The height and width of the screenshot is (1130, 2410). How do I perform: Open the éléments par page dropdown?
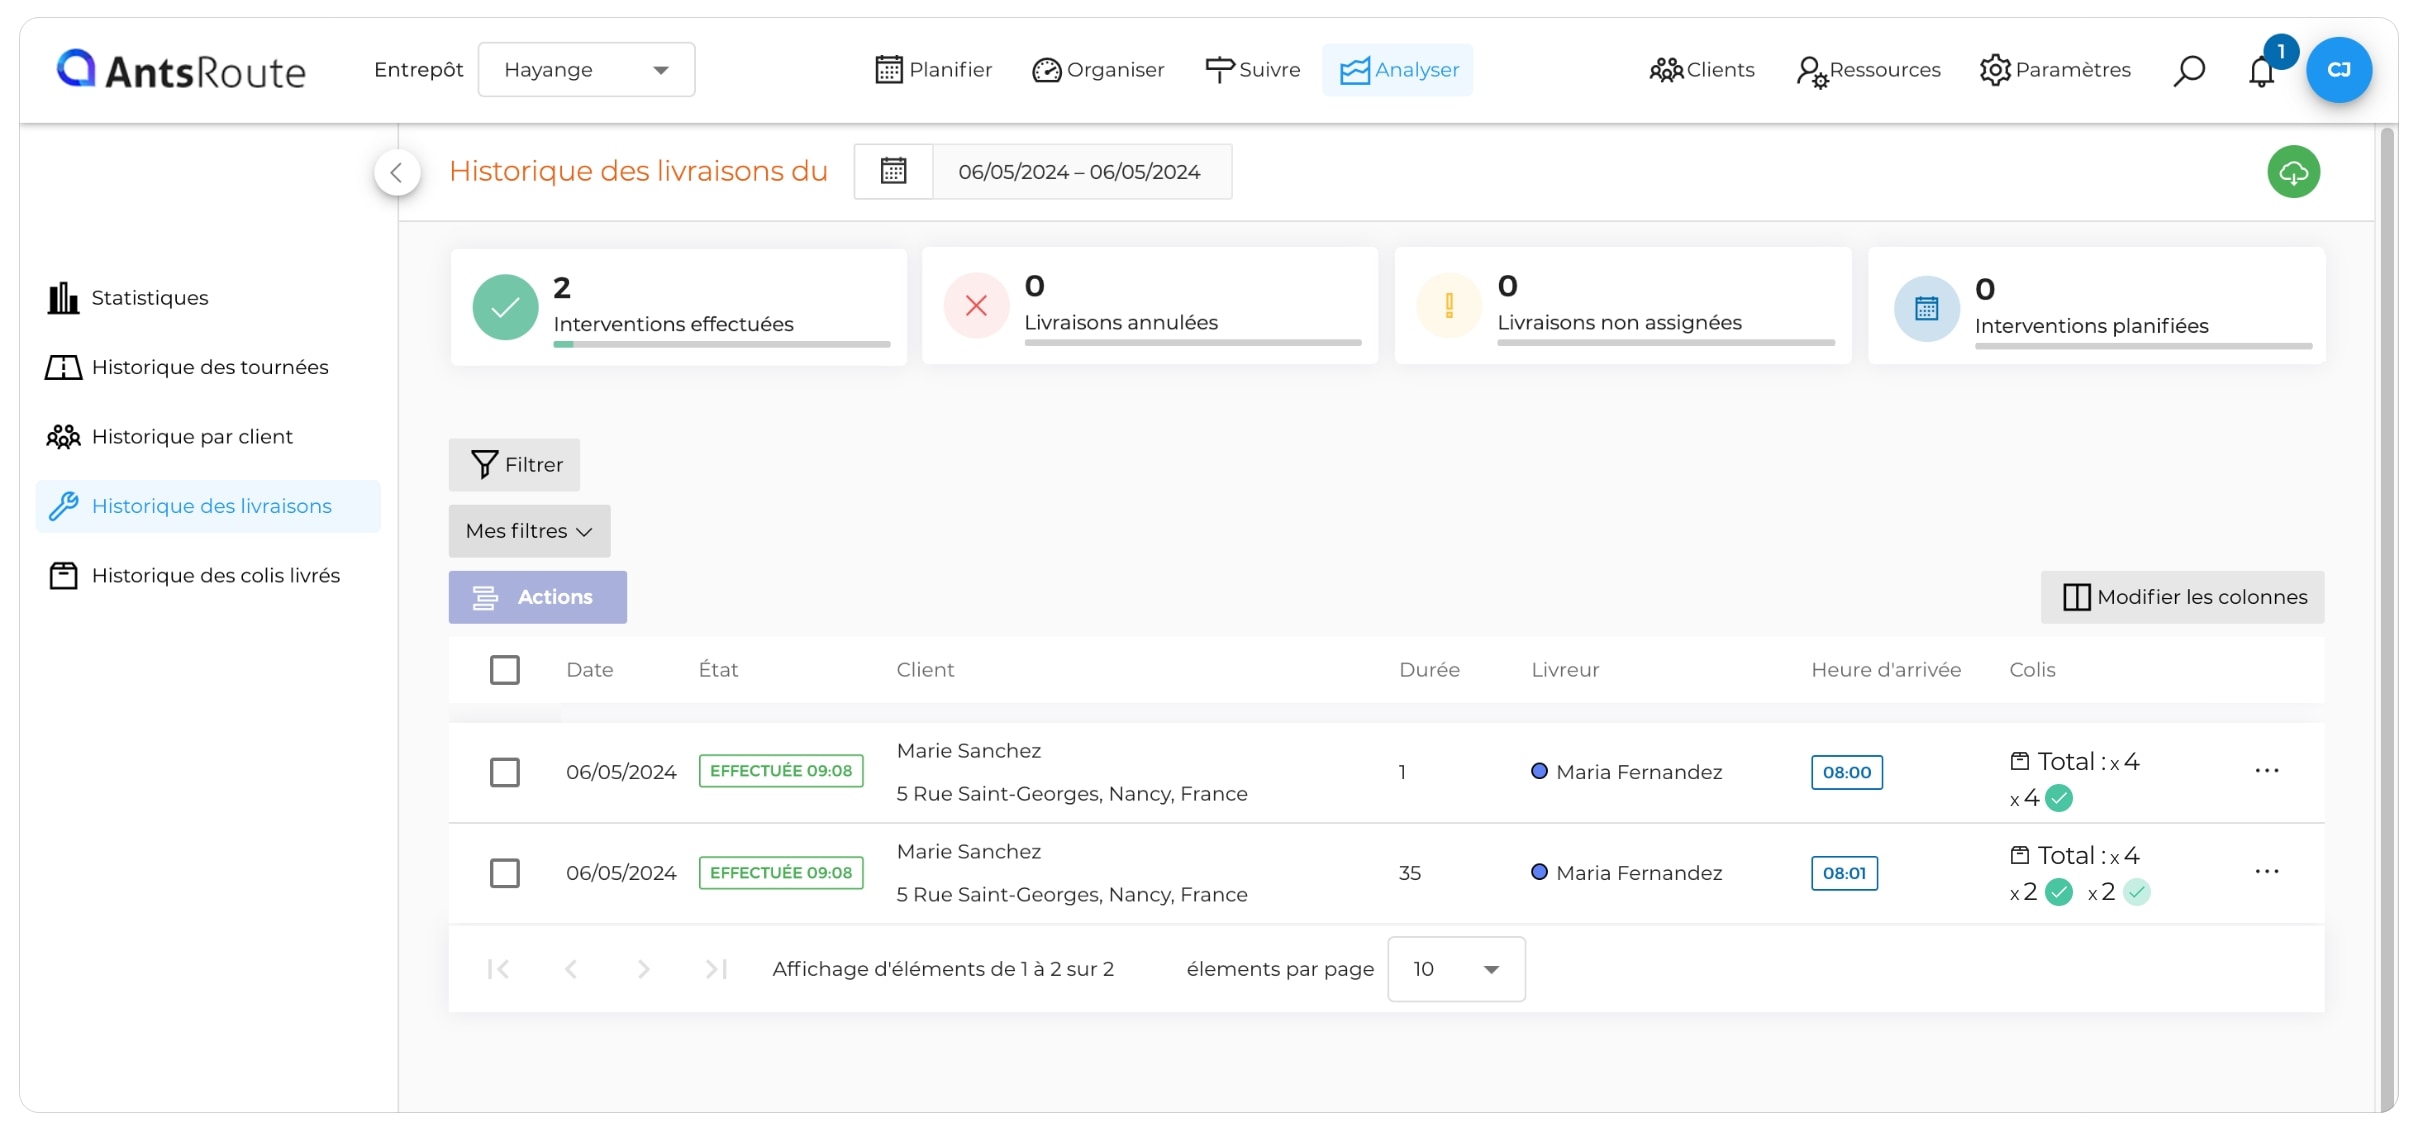click(x=1456, y=969)
